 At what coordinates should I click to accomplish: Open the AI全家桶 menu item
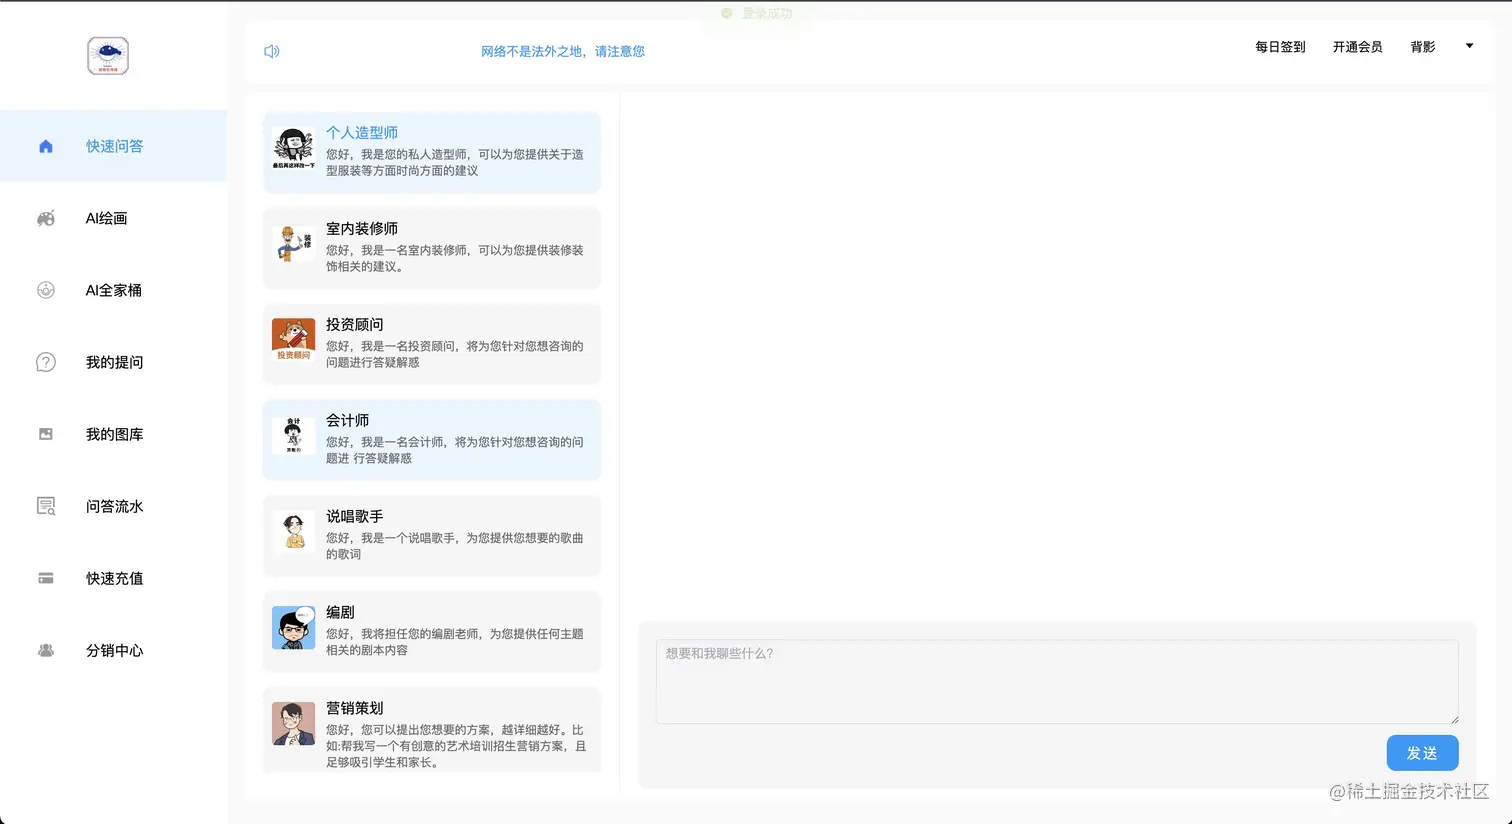(x=114, y=290)
